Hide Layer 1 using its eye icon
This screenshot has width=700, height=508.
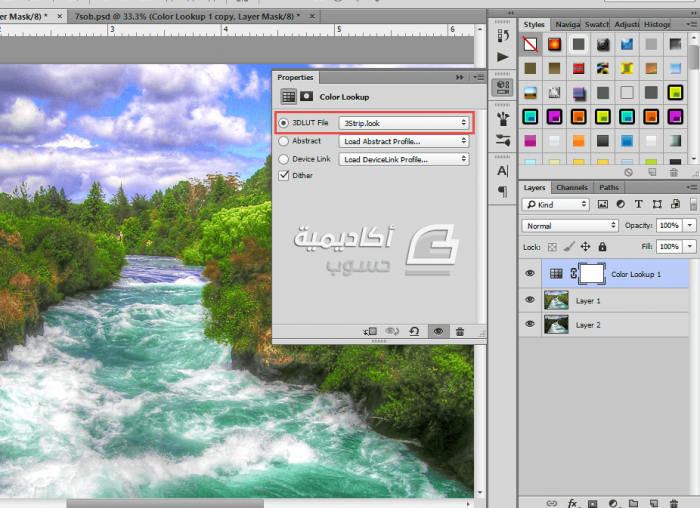tap(530, 300)
